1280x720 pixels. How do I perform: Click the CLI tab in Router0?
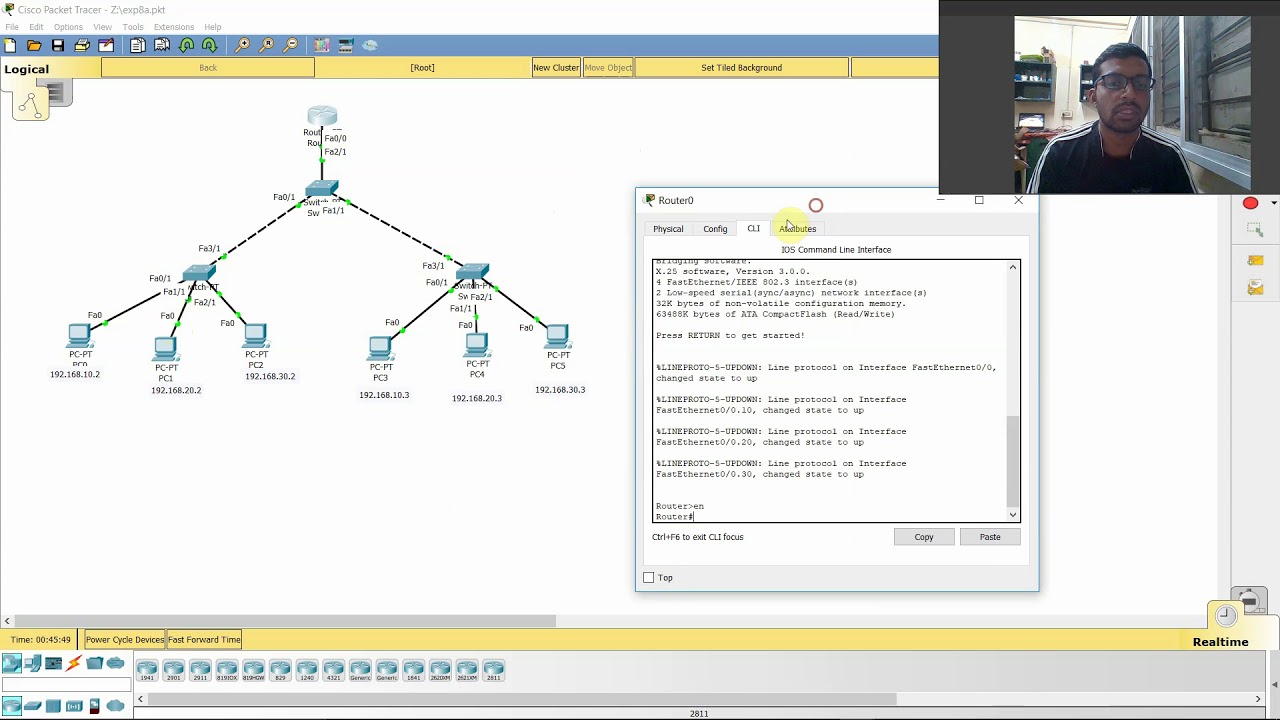click(754, 228)
